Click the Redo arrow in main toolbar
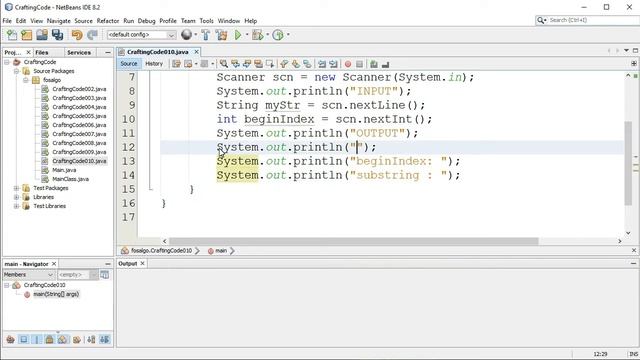Screen dimensions: 640x360 [92, 35]
